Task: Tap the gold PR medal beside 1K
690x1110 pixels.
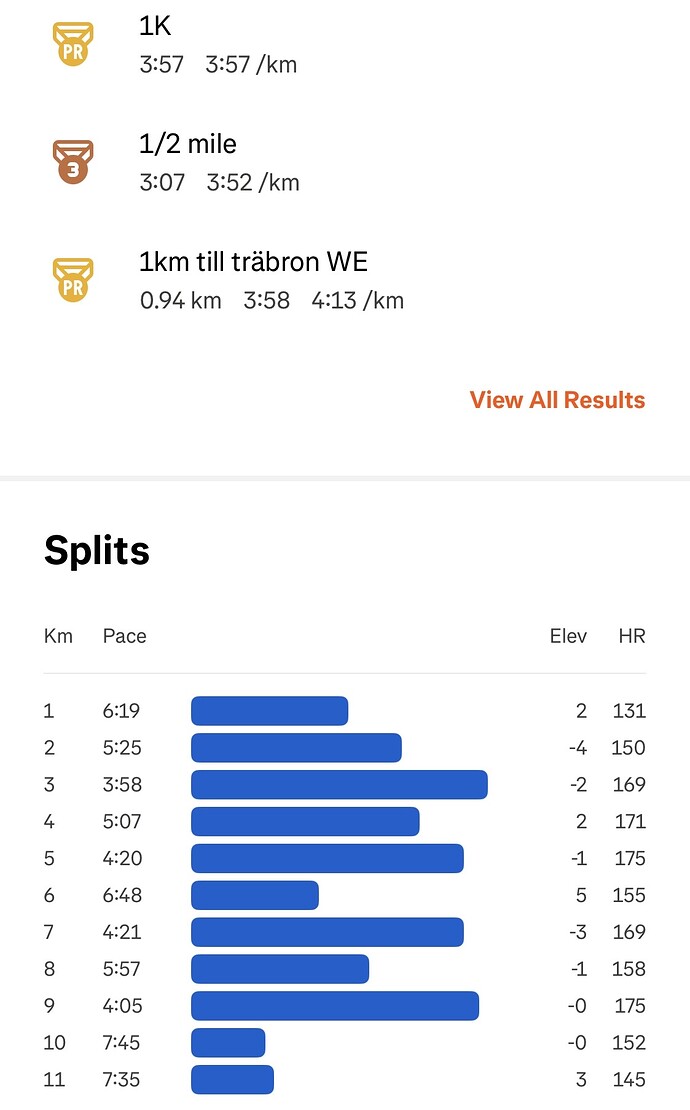Action: (x=72, y=45)
